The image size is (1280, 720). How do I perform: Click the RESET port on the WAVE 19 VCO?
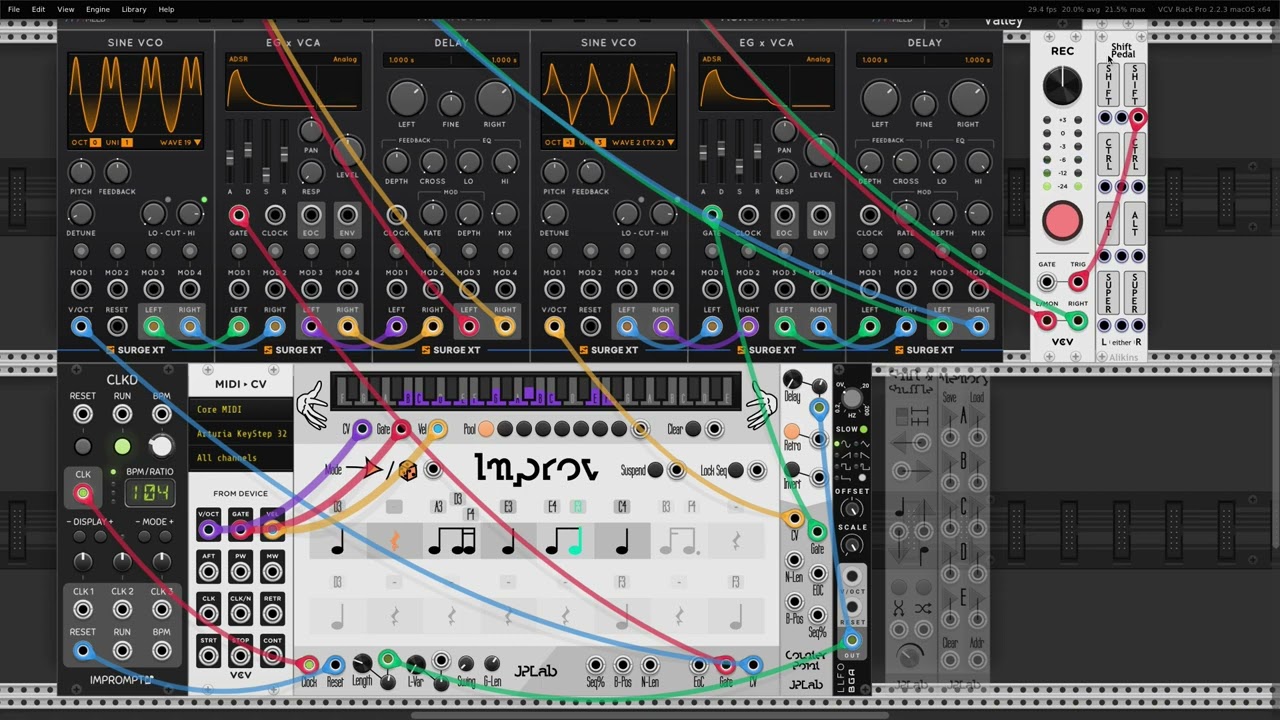(117, 326)
